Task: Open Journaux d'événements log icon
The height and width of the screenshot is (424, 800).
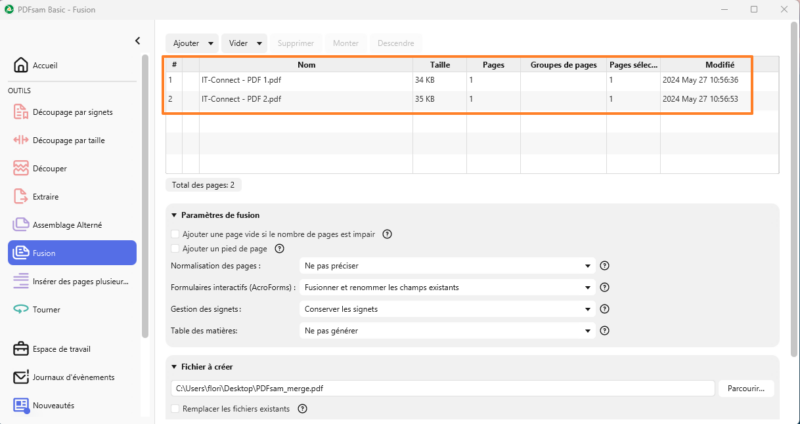Action: (x=21, y=377)
